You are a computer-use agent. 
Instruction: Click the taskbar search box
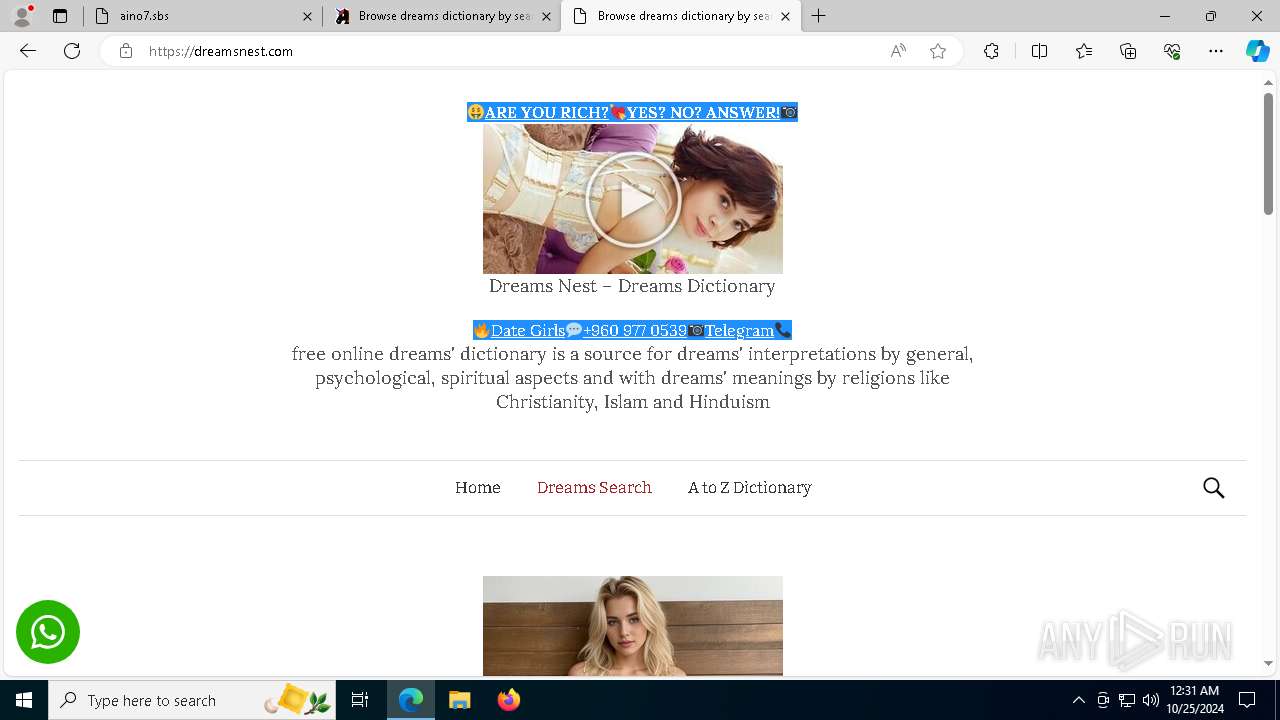[x=192, y=700]
